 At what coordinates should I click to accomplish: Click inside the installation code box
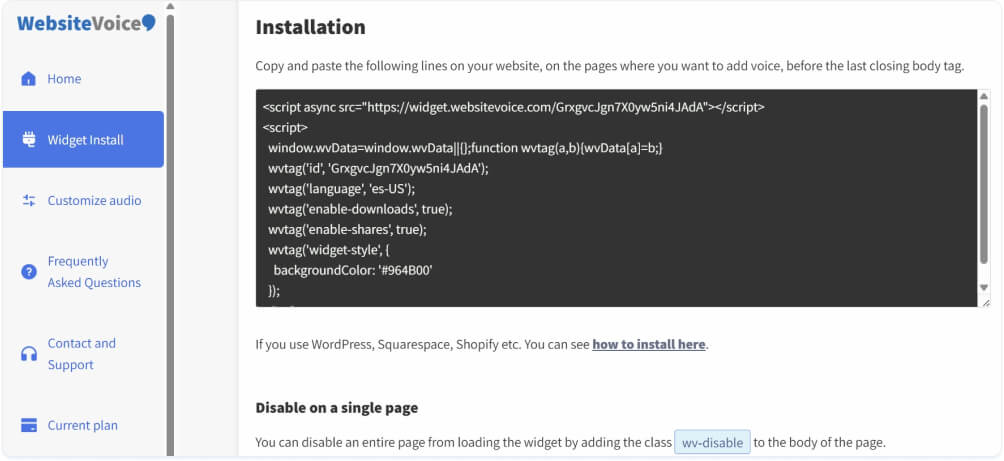[x=600, y=198]
